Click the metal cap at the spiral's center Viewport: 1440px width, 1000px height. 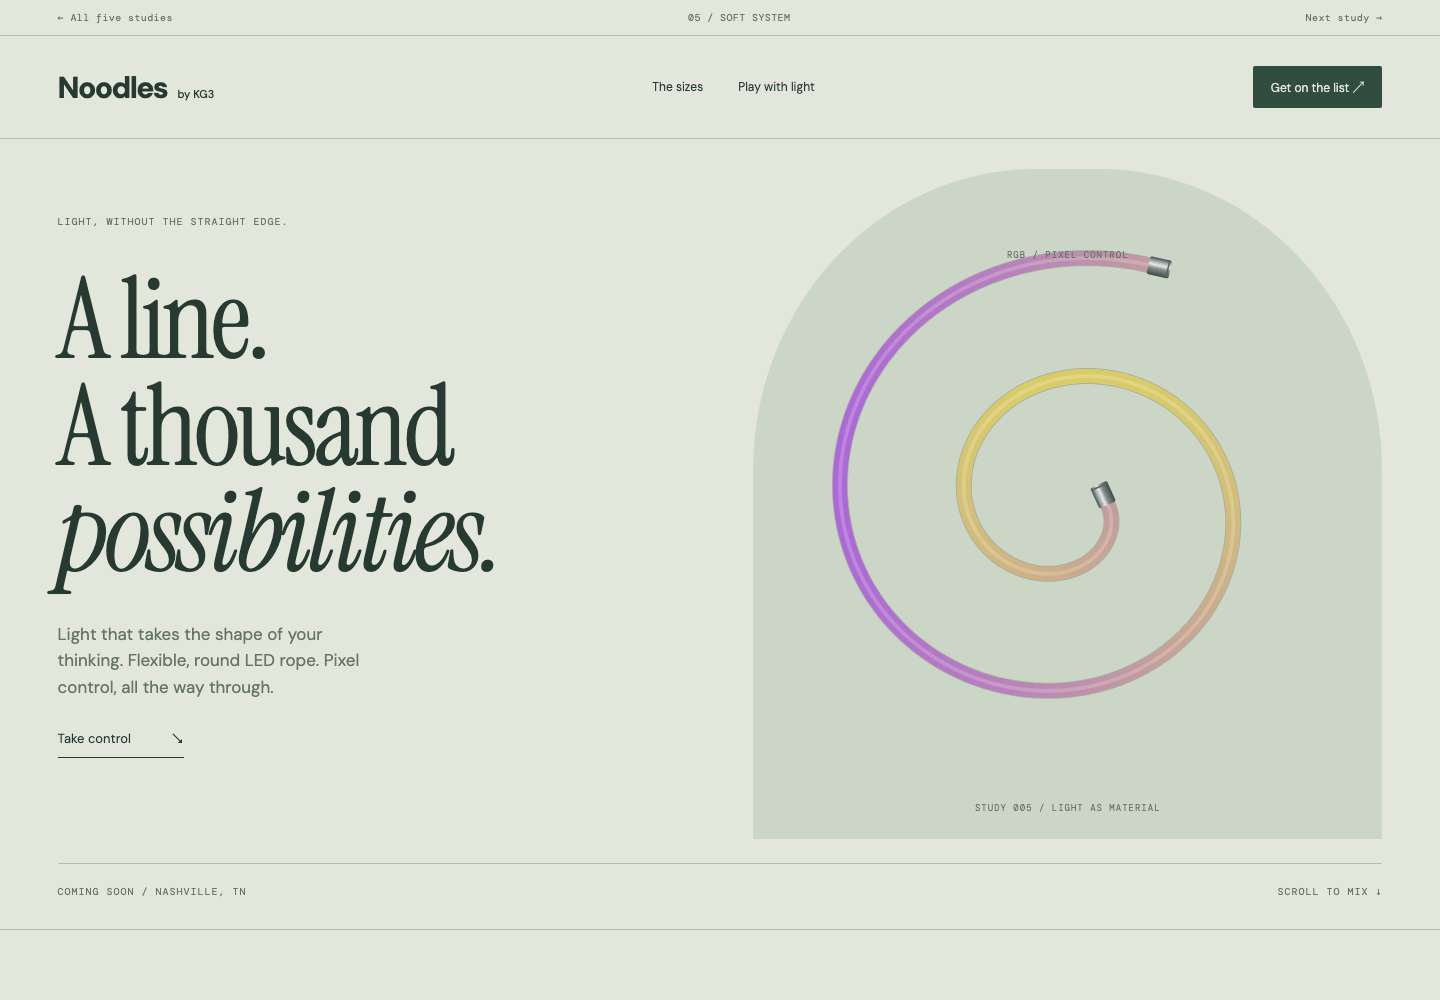1102,494
